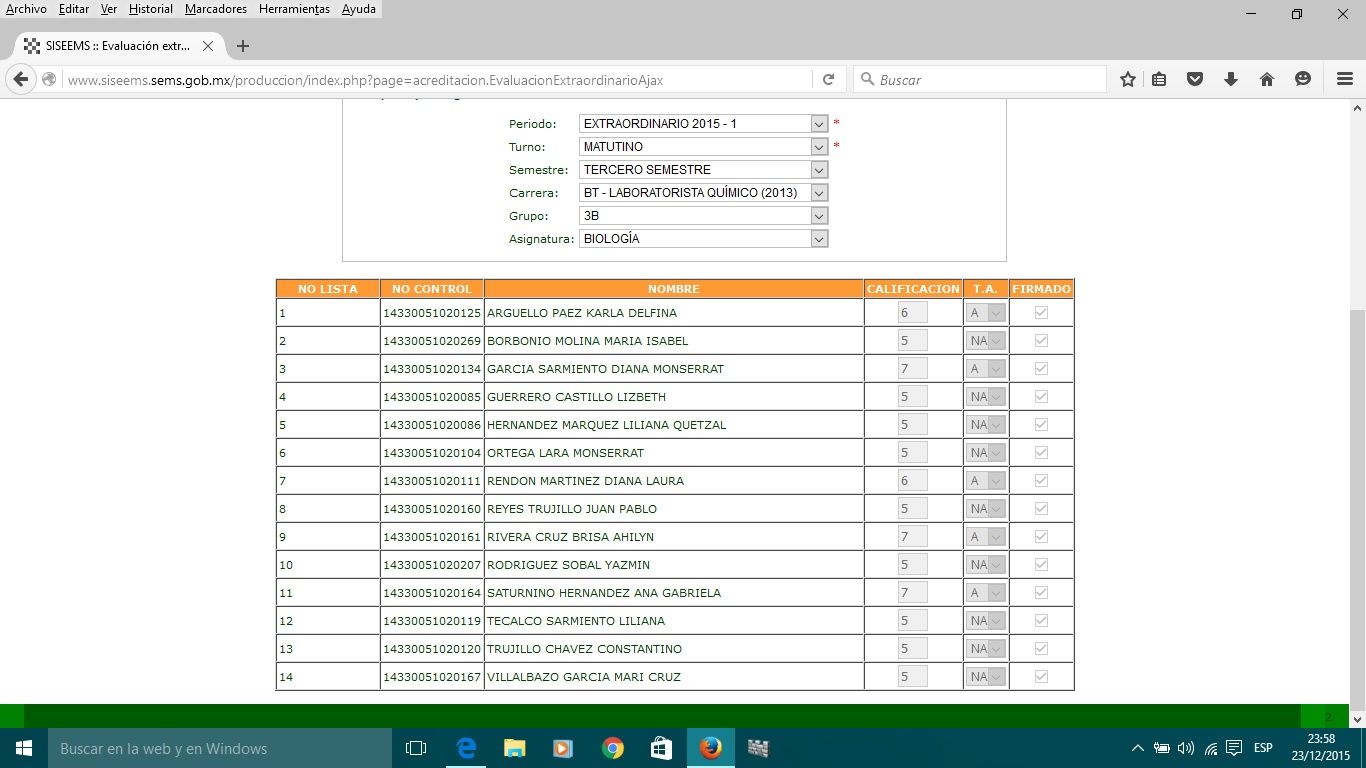Toggle Firmado checkbox for ORTEGA LARA MONSERRAT
The width and height of the screenshot is (1366, 768).
pos(1041,453)
